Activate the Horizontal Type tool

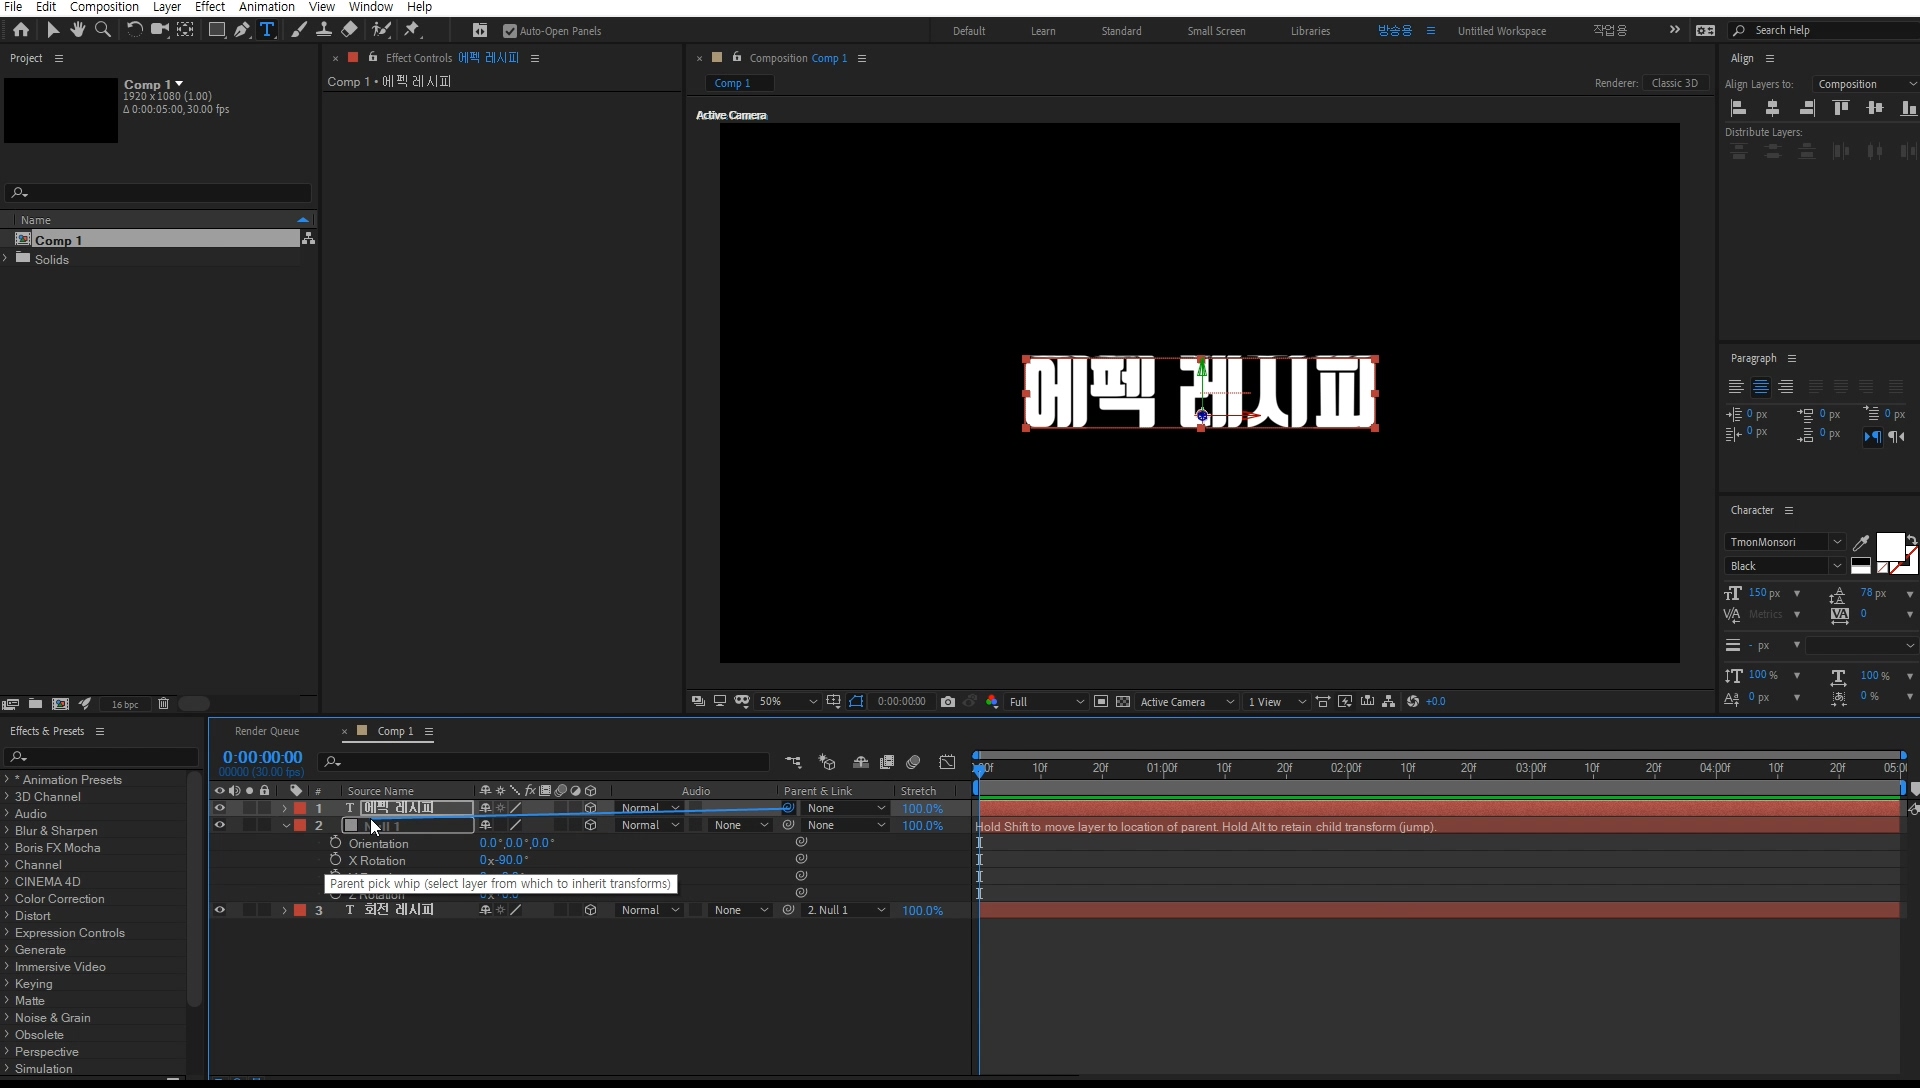[x=267, y=30]
